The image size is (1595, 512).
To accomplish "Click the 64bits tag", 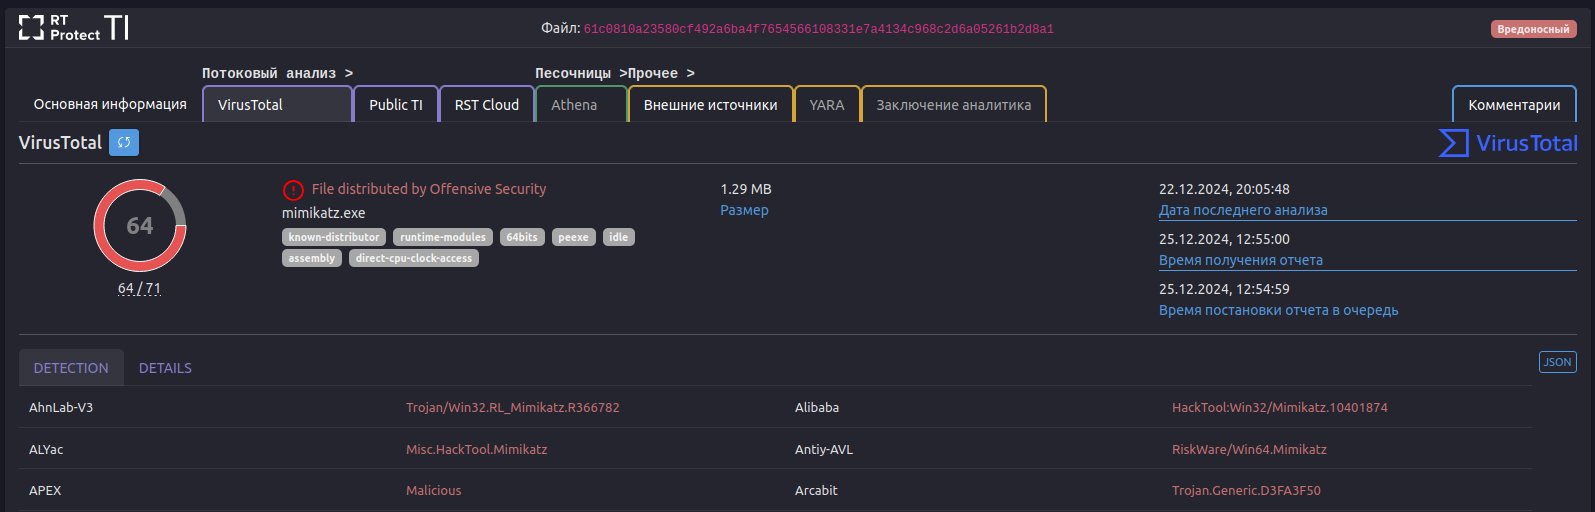I will point(522,237).
